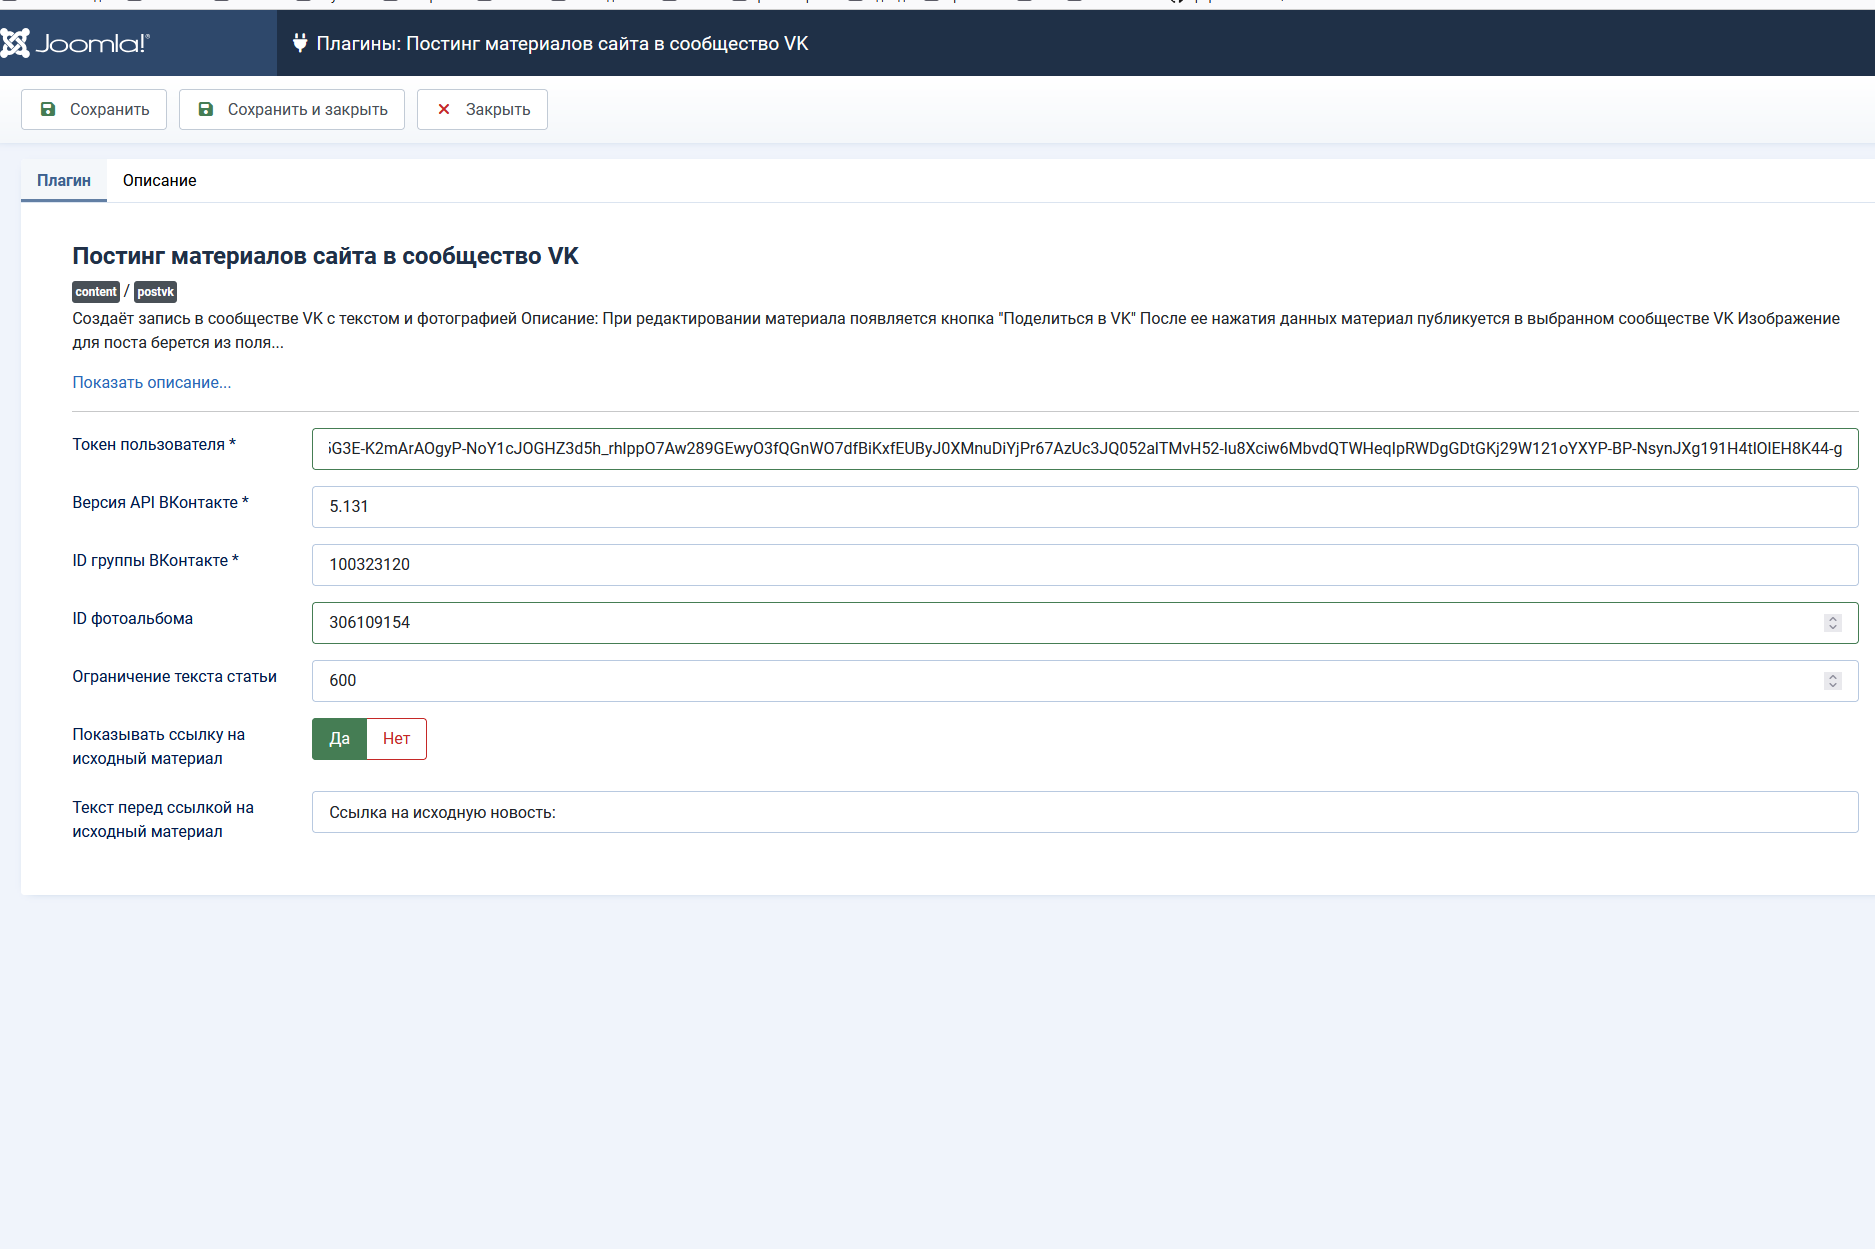This screenshot has width=1875, height=1249.
Task: Click the Сохранить button
Action: click(94, 109)
